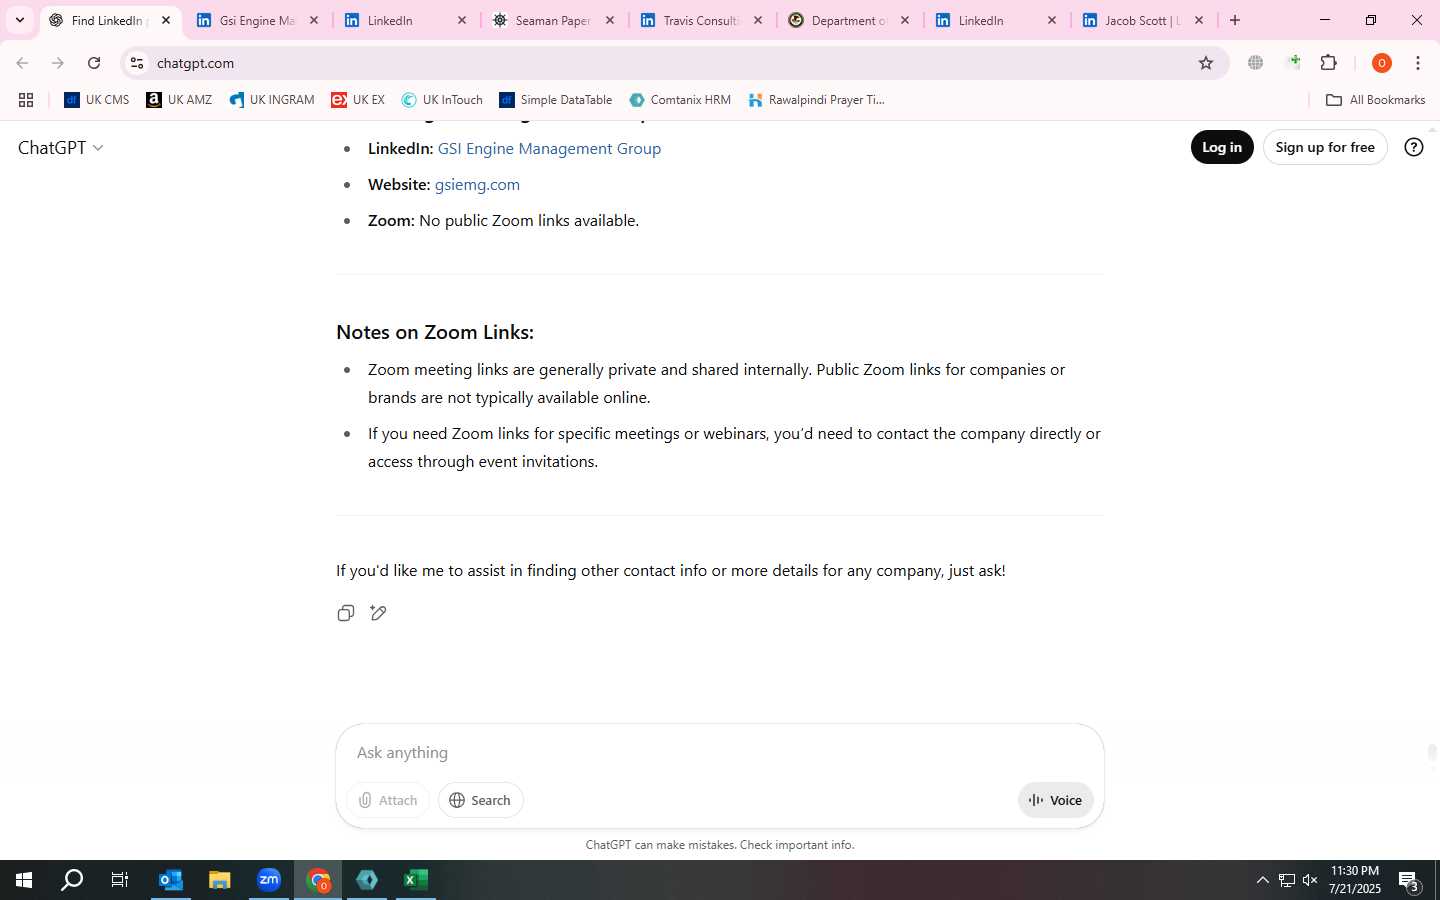Close the Find LinkedIn tab

(x=166, y=20)
